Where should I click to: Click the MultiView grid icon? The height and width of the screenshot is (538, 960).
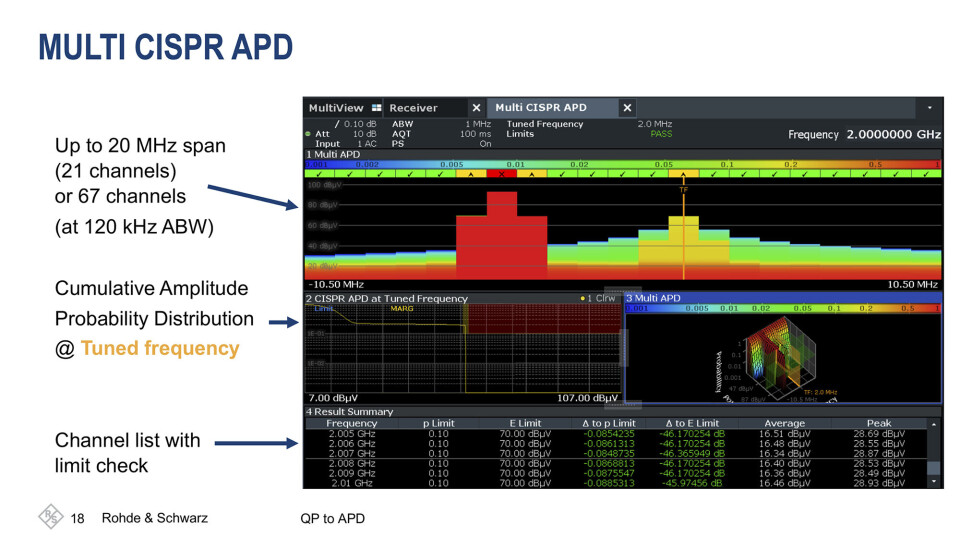pyautogui.click(x=376, y=108)
